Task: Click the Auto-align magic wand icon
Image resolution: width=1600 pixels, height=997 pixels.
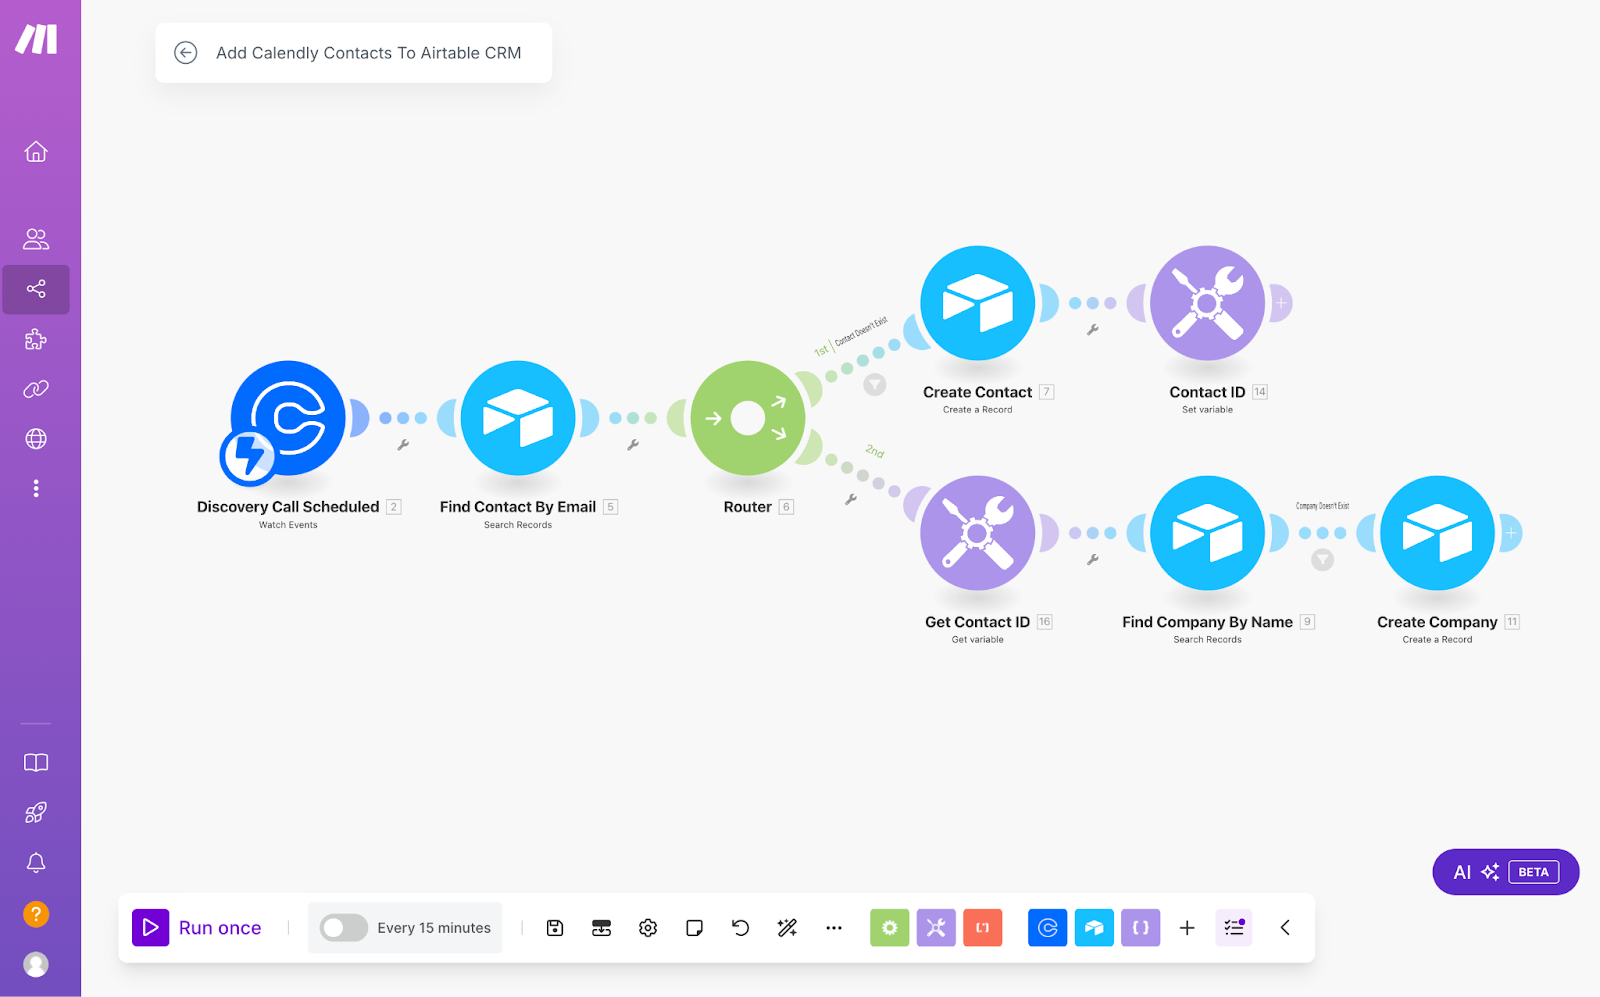Action: (x=787, y=928)
